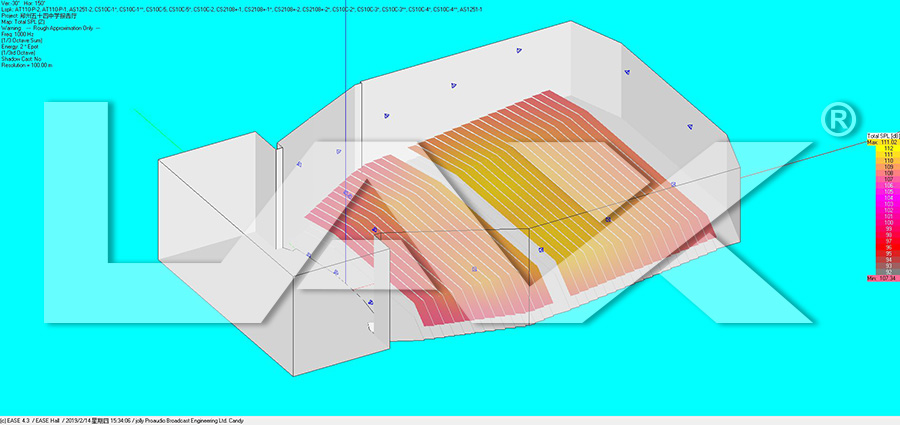This screenshot has height=425, width=900.
Task: Pick the 104 dB magenta legend swatch
Action: [887, 198]
